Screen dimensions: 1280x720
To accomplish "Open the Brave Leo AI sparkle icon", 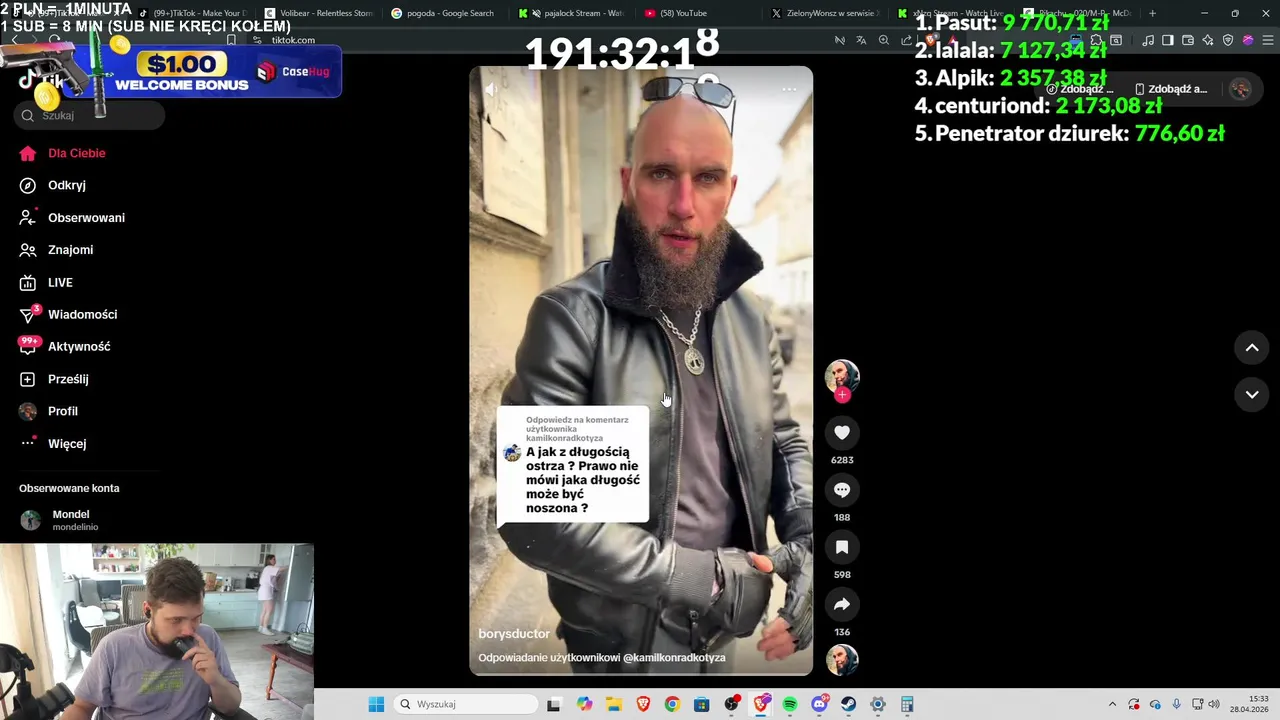I will tap(1208, 40).
